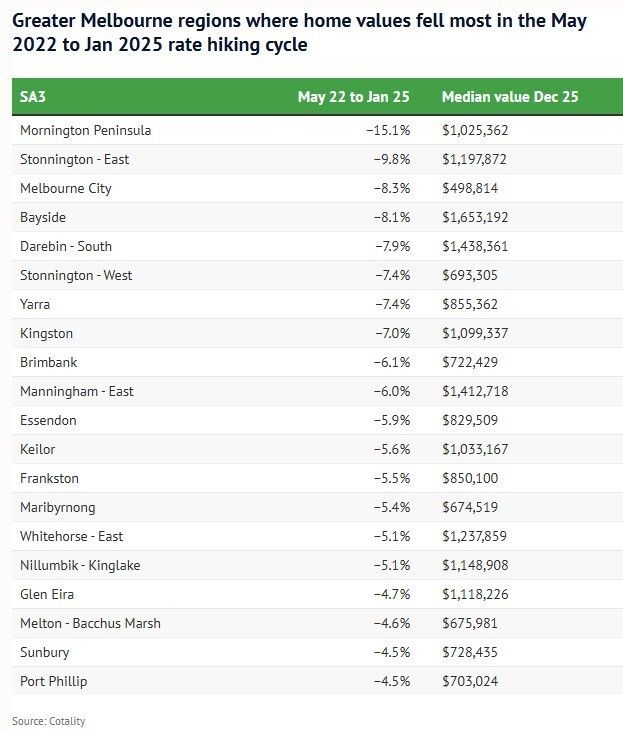Click Manningham - East median value

point(483,391)
